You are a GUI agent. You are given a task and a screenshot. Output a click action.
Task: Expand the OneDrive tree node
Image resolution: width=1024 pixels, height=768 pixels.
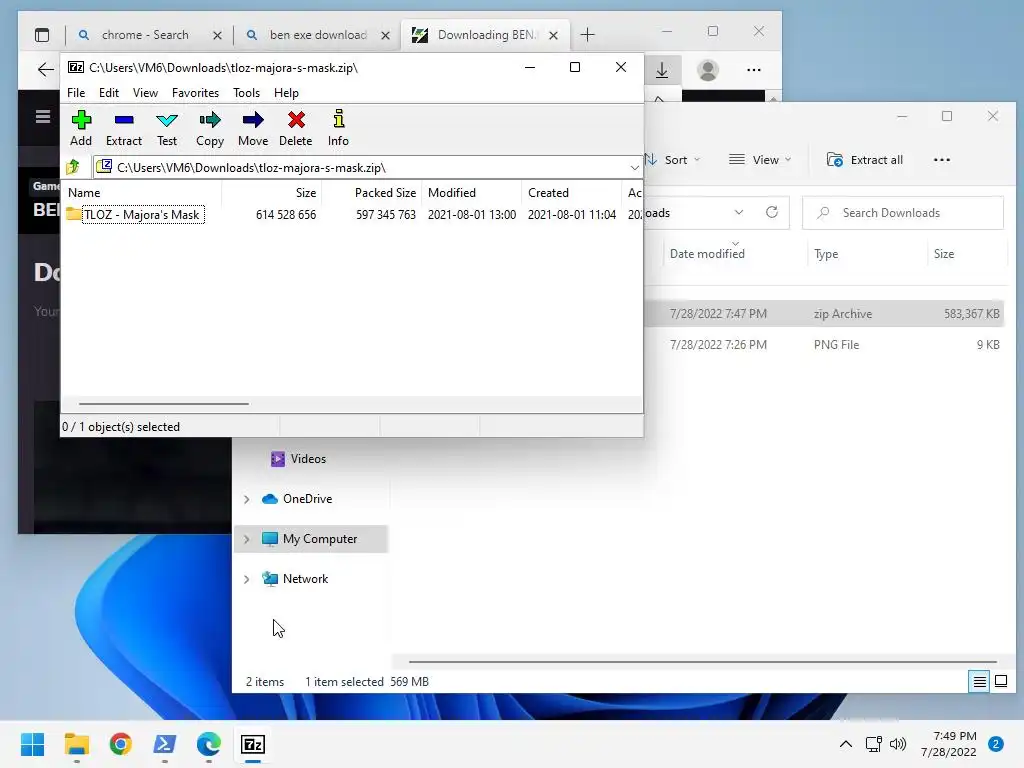pyautogui.click(x=246, y=500)
